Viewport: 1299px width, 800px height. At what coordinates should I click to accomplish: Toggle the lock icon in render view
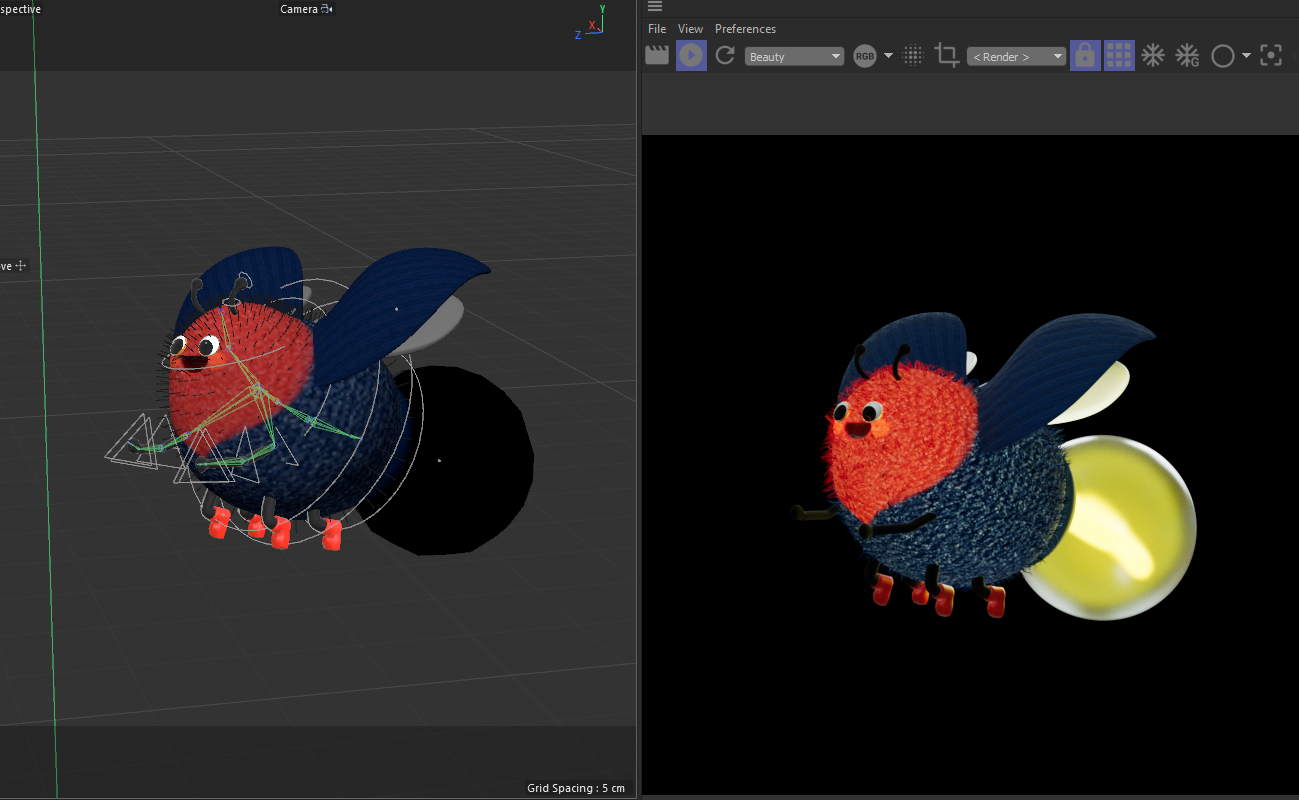pyautogui.click(x=1085, y=55)
